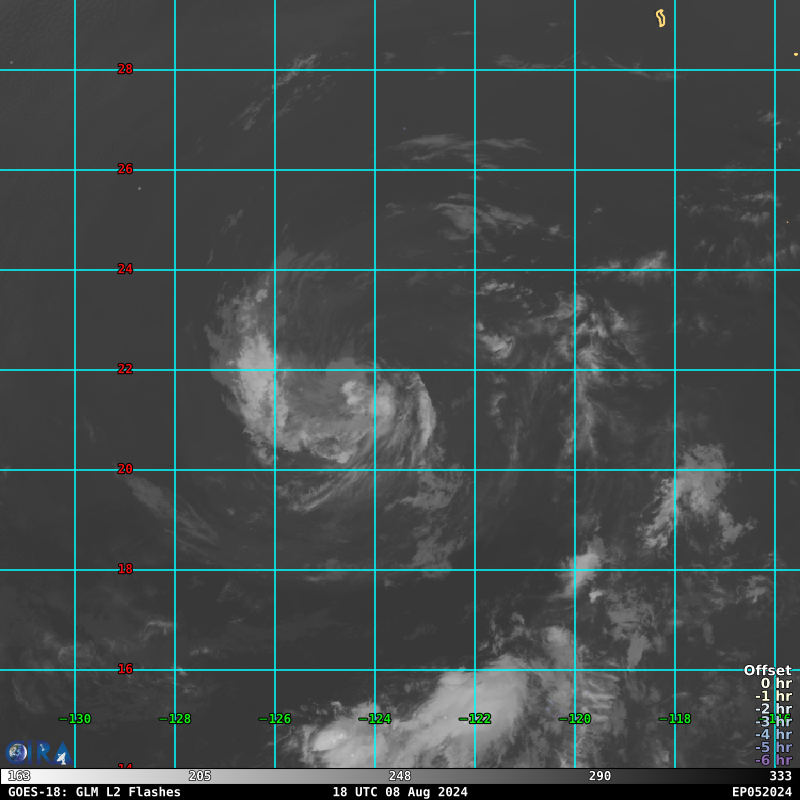Click latitude label 18
Screen dimensions: 800x800
tap(125, 569)
